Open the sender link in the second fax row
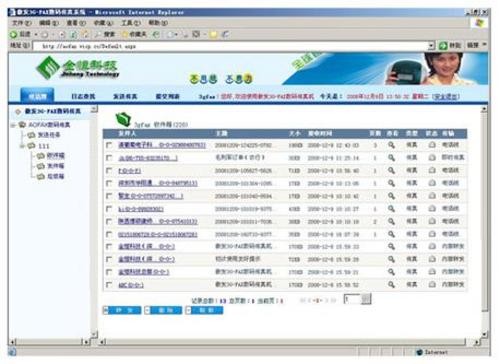Image resolution: width=500 pixels, height=364 pixels. pos(148,158)
